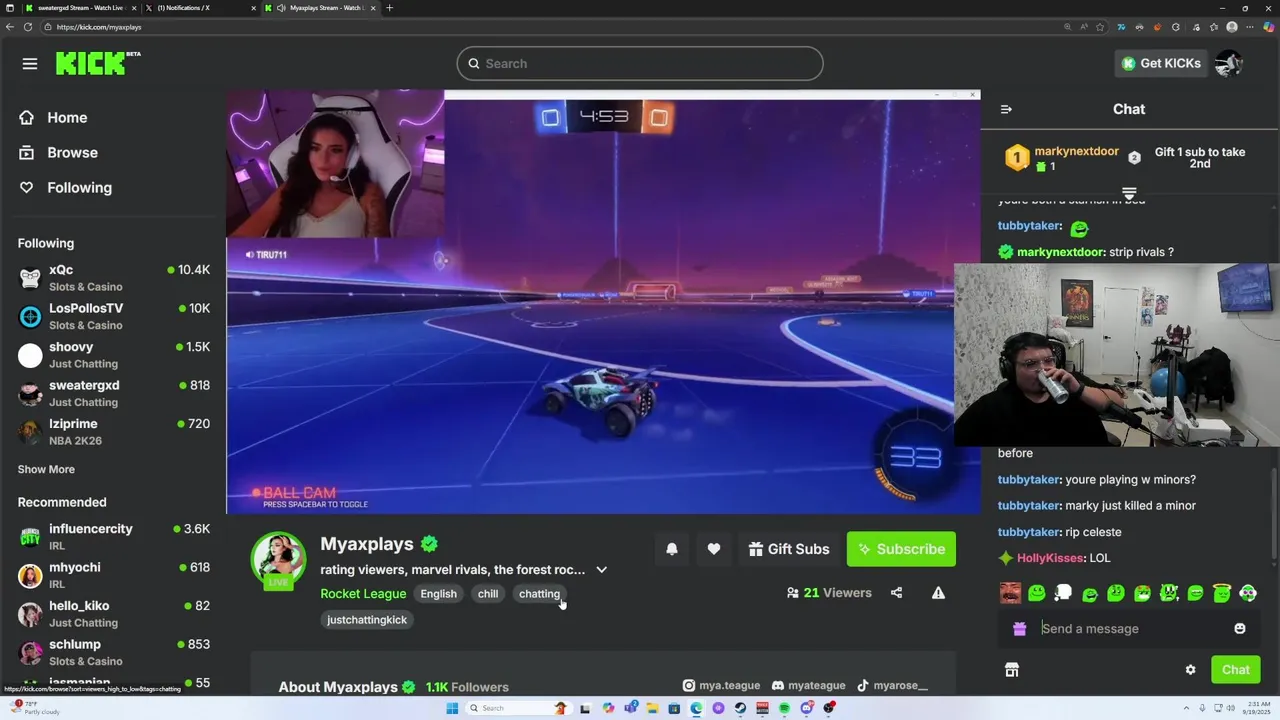Screen dimensions: 1280x720
Task: Click the Rocket League category link
Action: (363, 594)
